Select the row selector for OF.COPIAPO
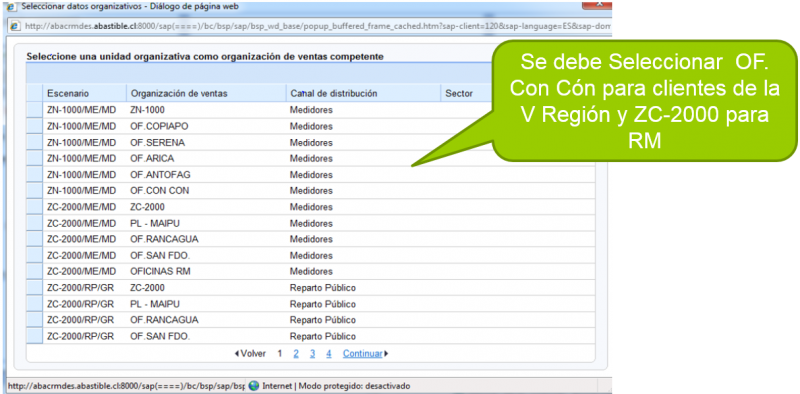This screenshot has height=394, width=800. [35, 126]
